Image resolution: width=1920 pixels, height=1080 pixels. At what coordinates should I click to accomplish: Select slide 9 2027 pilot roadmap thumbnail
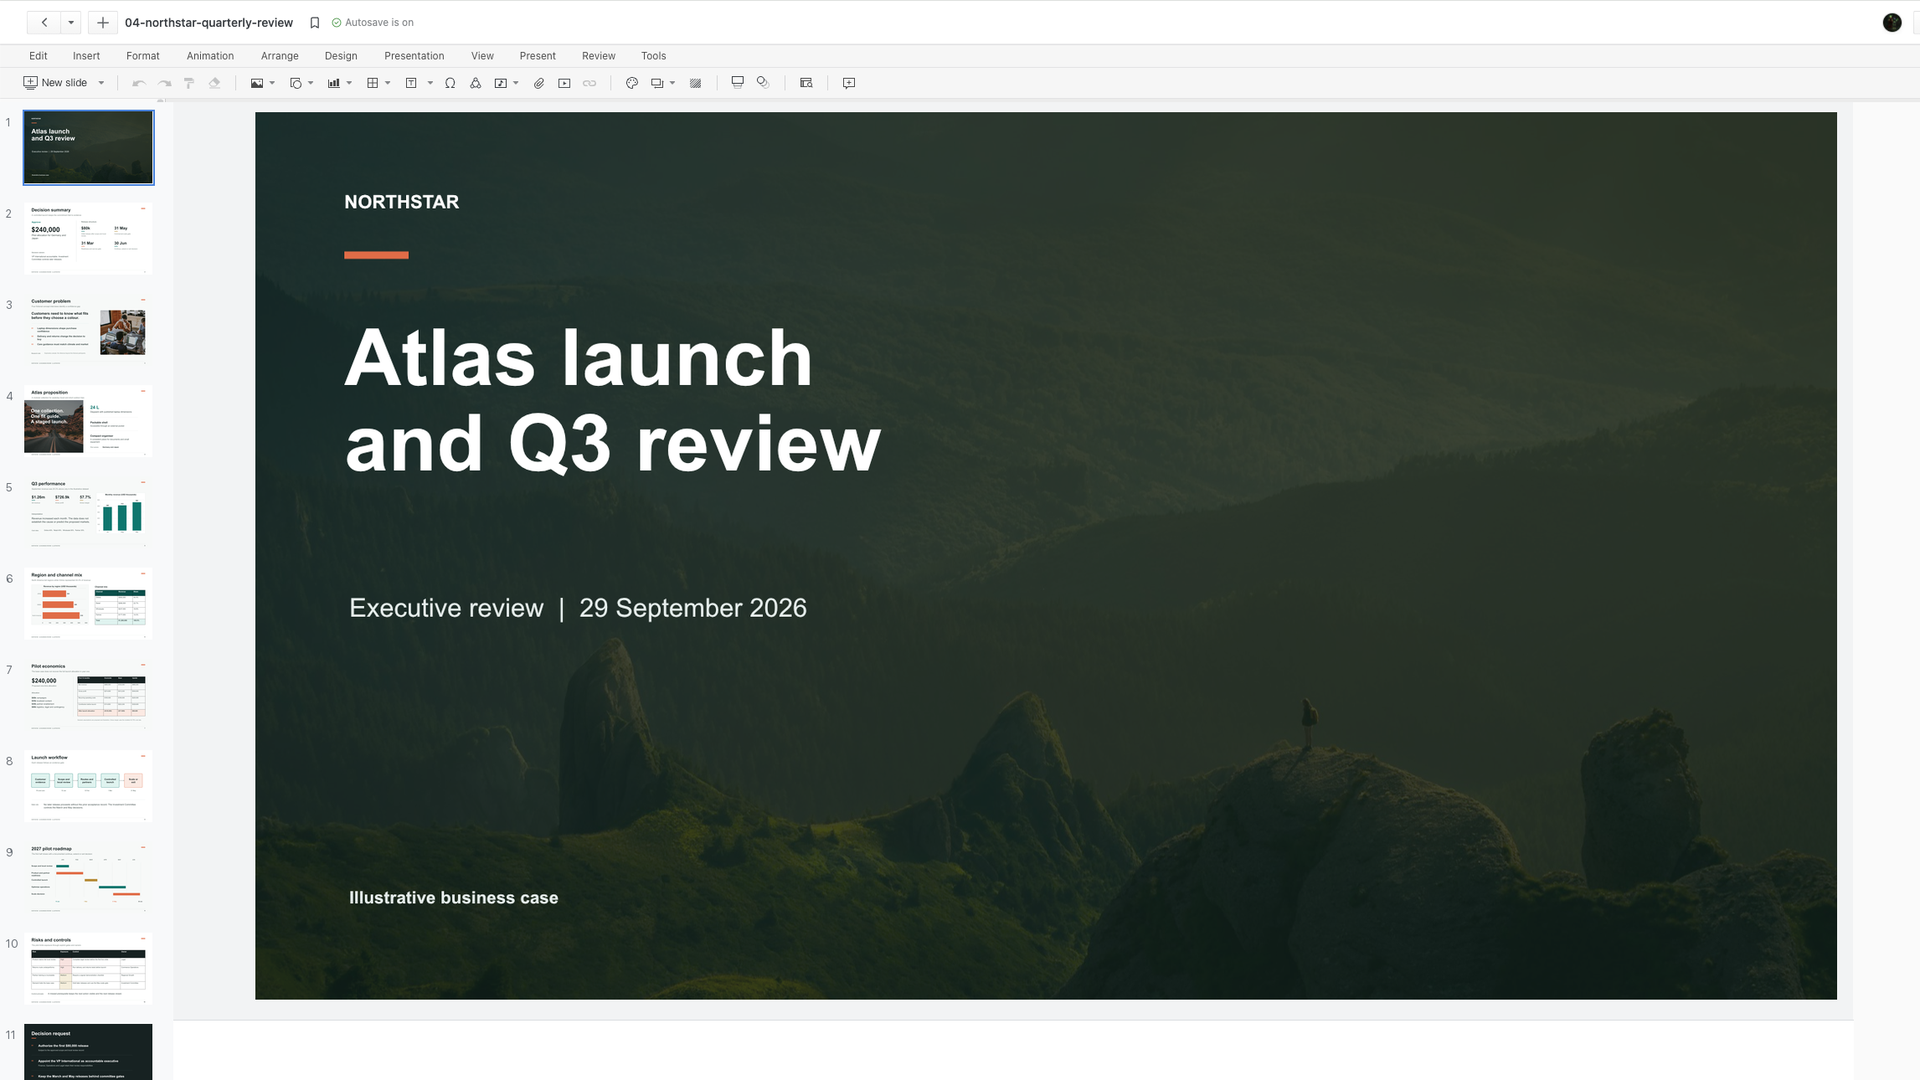(x=88, y=878)
